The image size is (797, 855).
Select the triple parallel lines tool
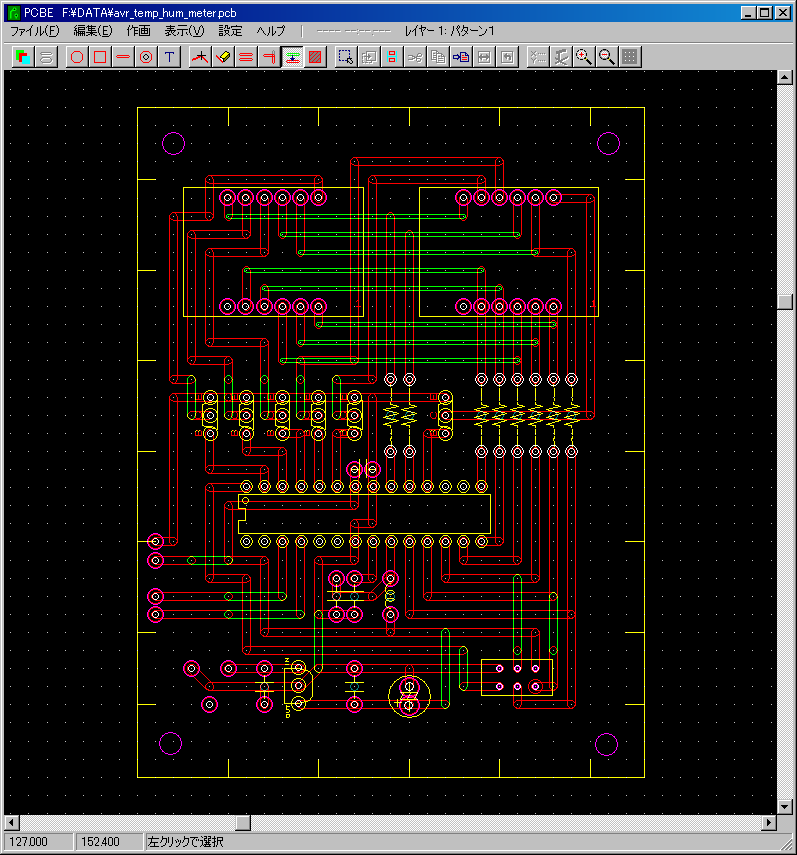click(x=246, y=57)
